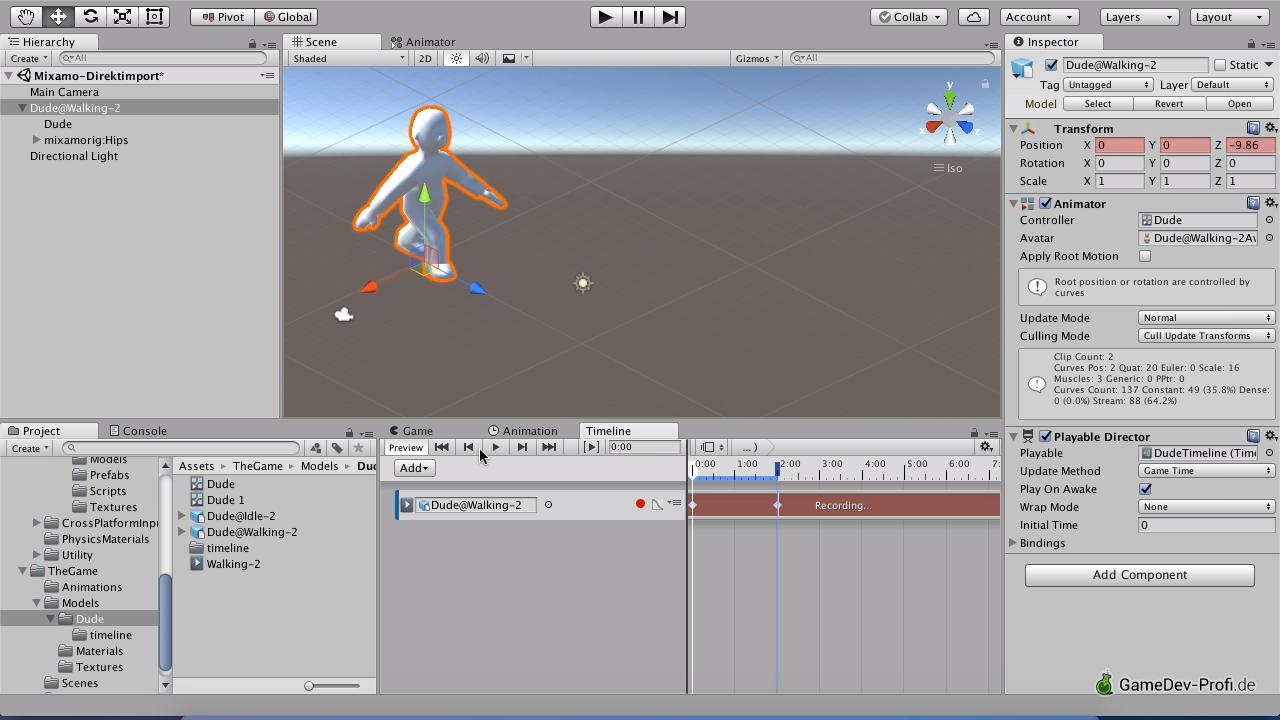Collapse the TheGame folder

point(23,571)
